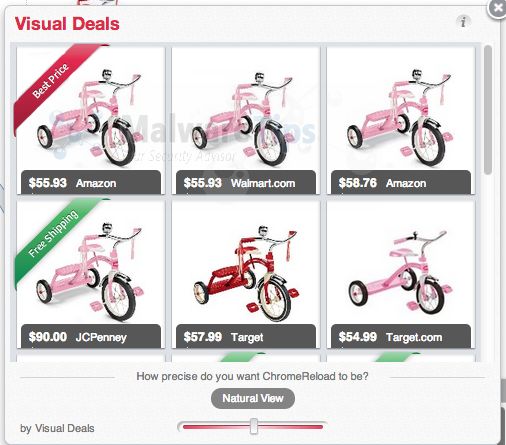
Task: Open the $54.99 Target.com tricycle deal
Action: (x=401, y=274)
